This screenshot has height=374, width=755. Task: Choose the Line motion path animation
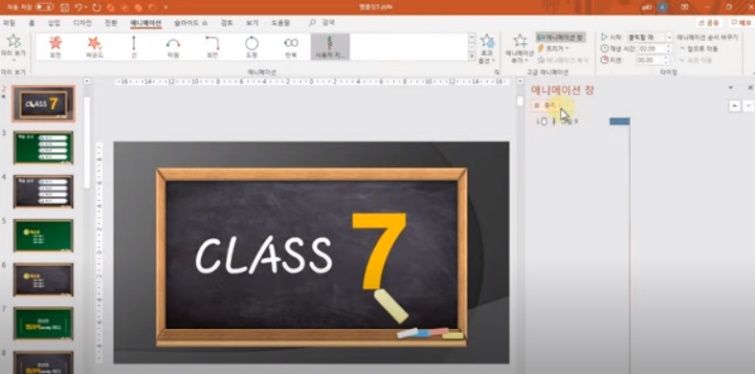134,47
